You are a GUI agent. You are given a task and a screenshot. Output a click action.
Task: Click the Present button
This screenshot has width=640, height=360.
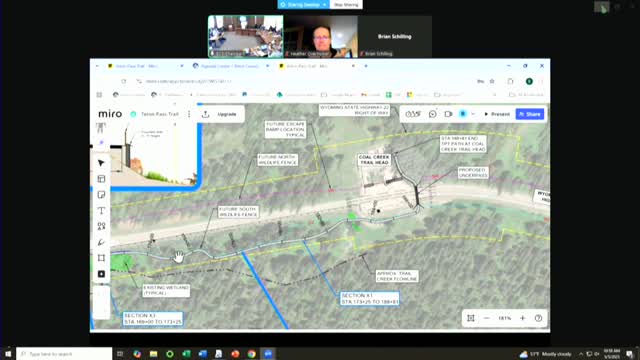tap(497, 114)
